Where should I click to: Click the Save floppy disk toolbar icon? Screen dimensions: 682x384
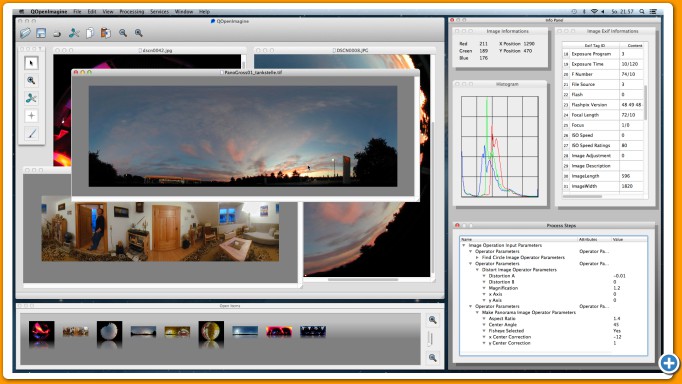pos(41,33)
